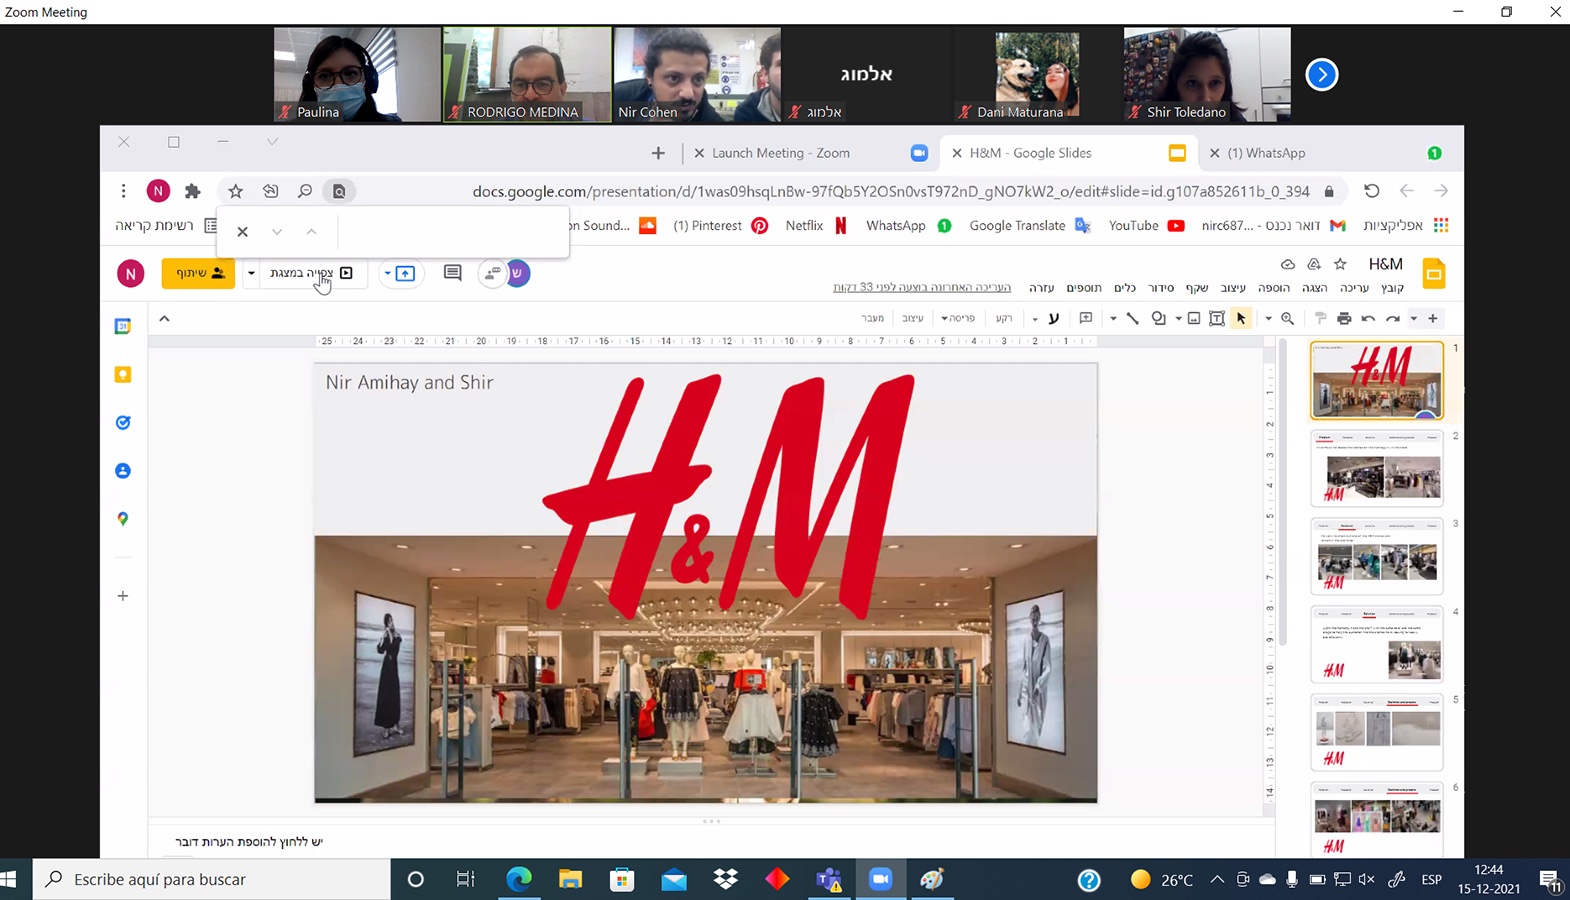Bookmark this page with the address bar star
The width and height of the screenshot is (1570, 900).
235,191
